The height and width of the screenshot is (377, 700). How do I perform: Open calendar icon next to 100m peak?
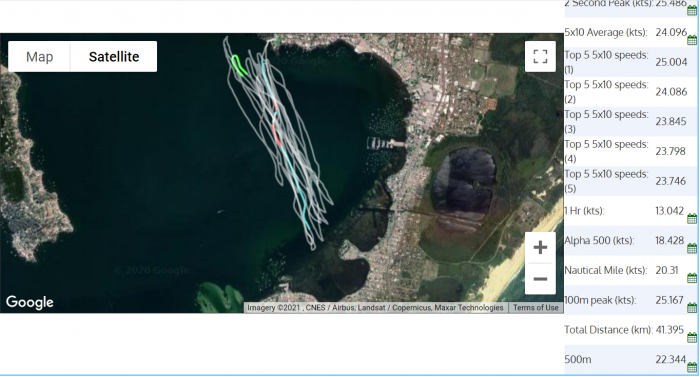point(692,308)
